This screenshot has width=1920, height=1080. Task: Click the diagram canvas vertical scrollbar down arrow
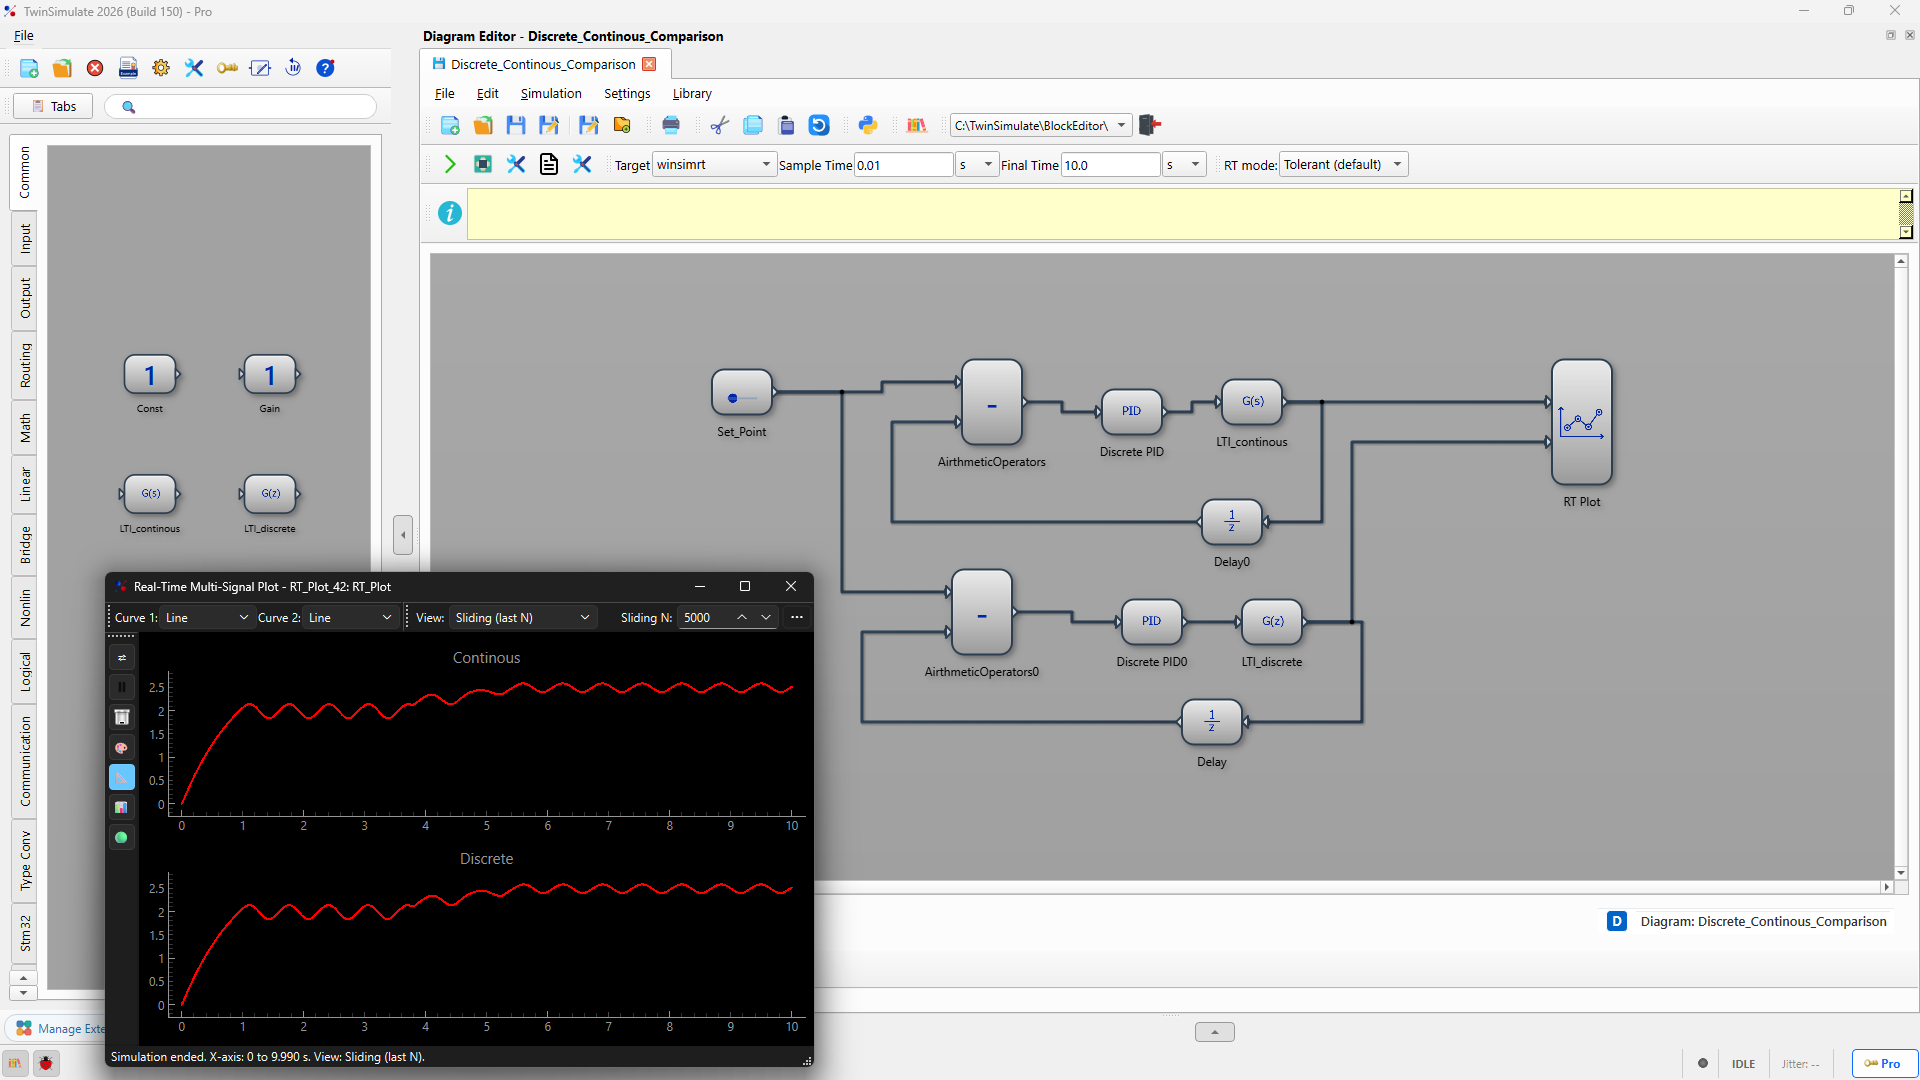coord(1901,873)
